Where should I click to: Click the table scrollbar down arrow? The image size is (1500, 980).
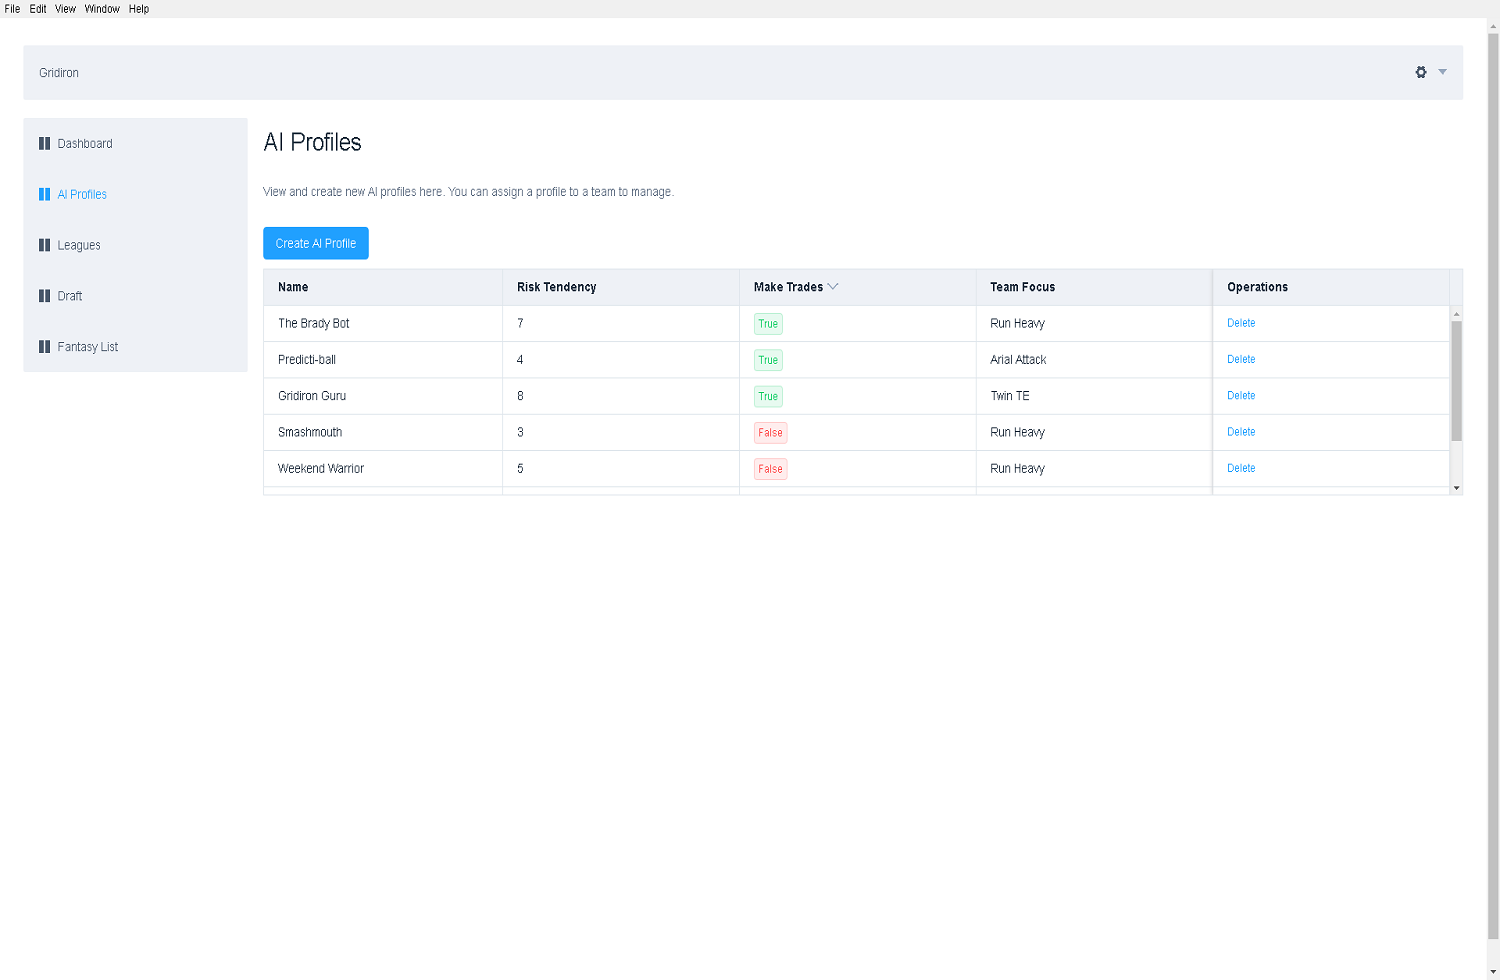click(x=1456, y=488)
